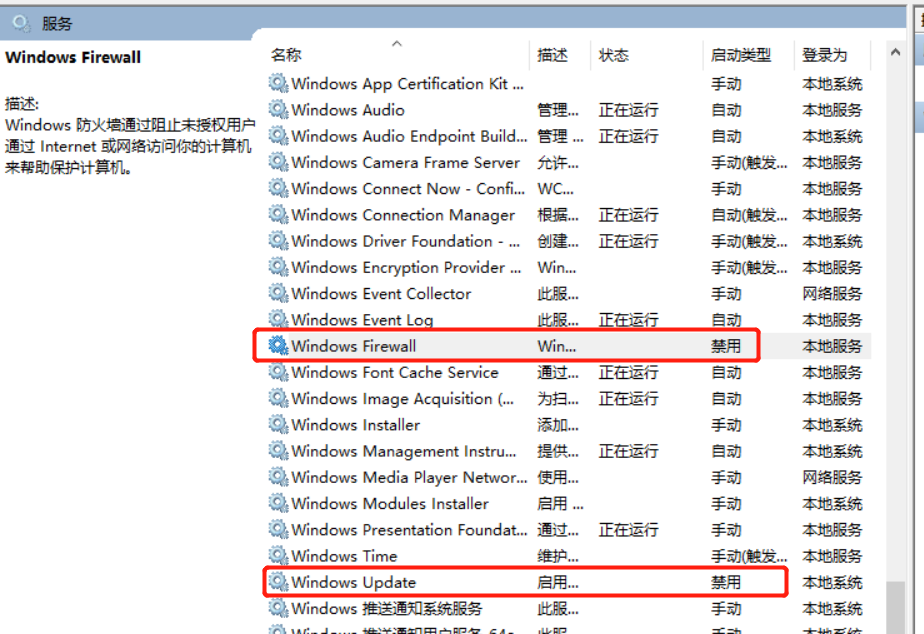Screen dimensions: 924x634
Task: Click the Windows Firewall service gear icon
Action: click(x=278, y=346)
